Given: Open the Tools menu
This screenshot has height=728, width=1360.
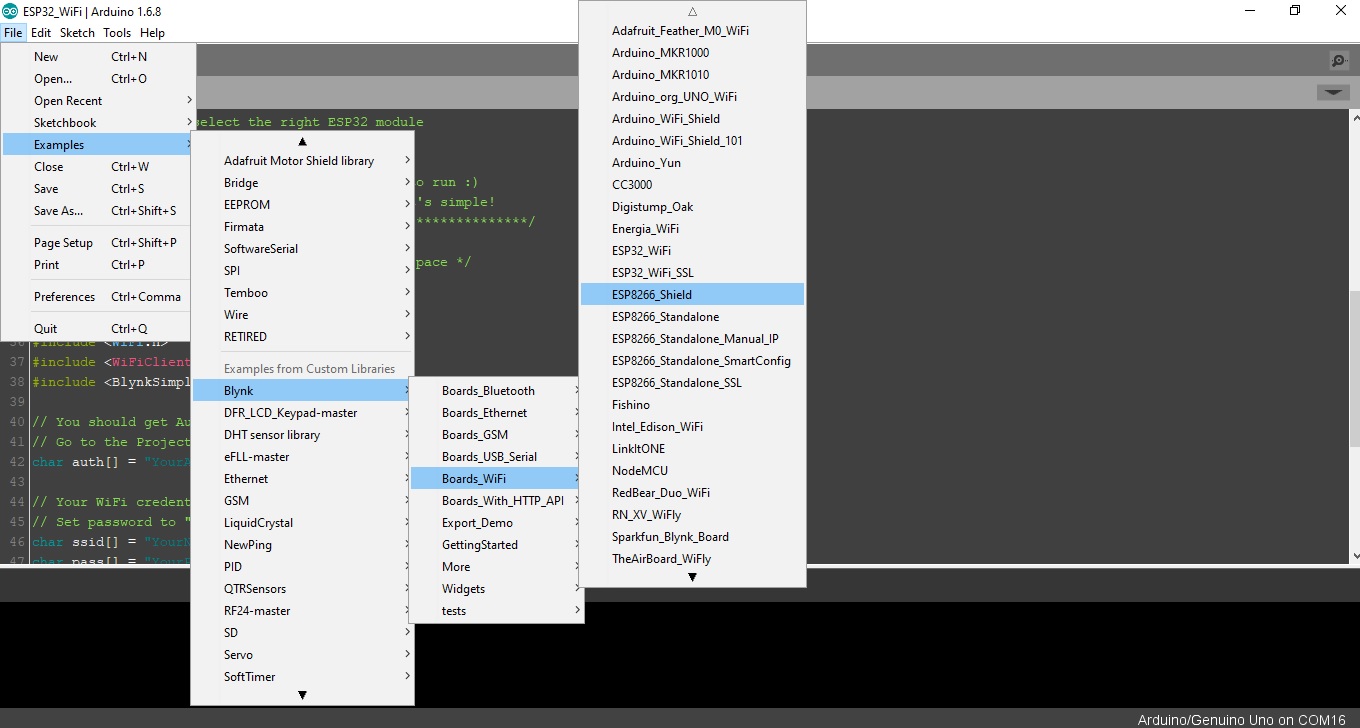Looking at the screenshot, I should pos(117,33).
